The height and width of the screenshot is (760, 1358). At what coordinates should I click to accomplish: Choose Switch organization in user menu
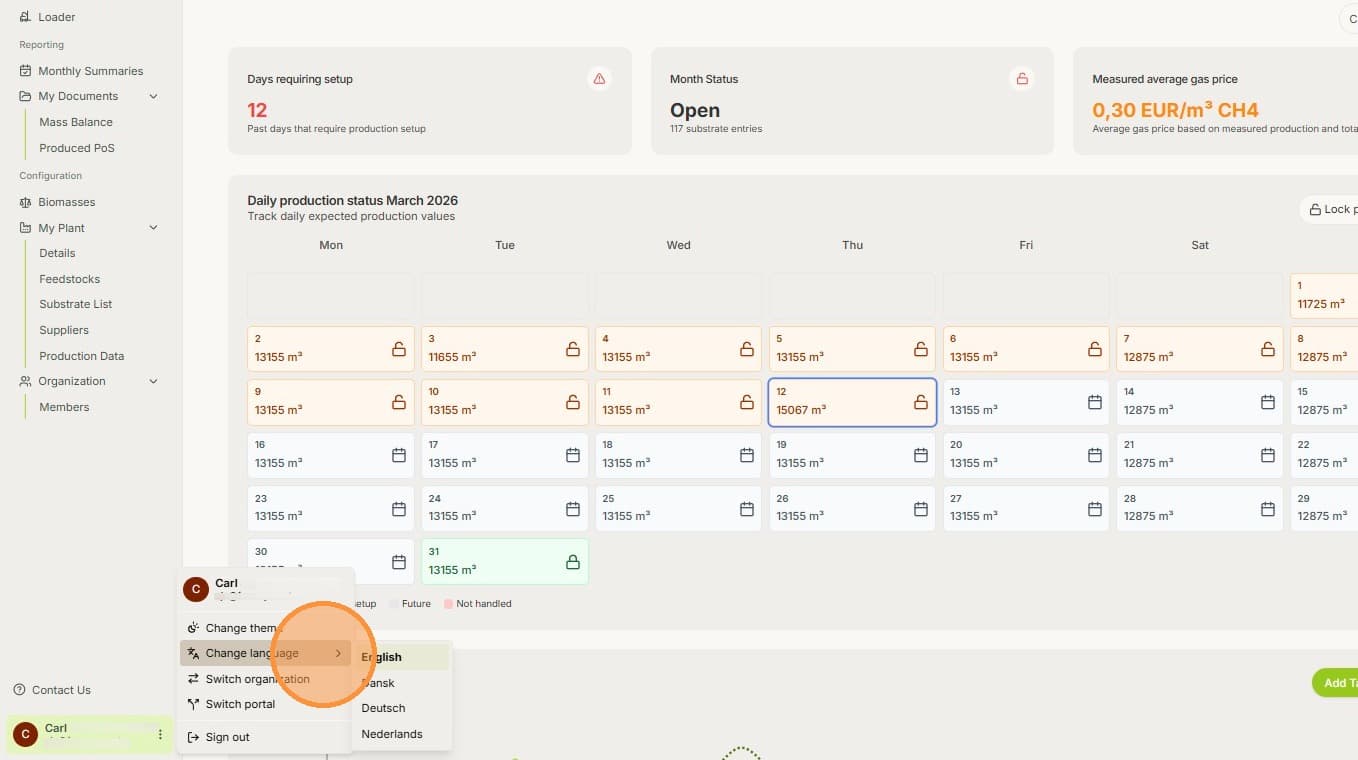tap(265, 679)
